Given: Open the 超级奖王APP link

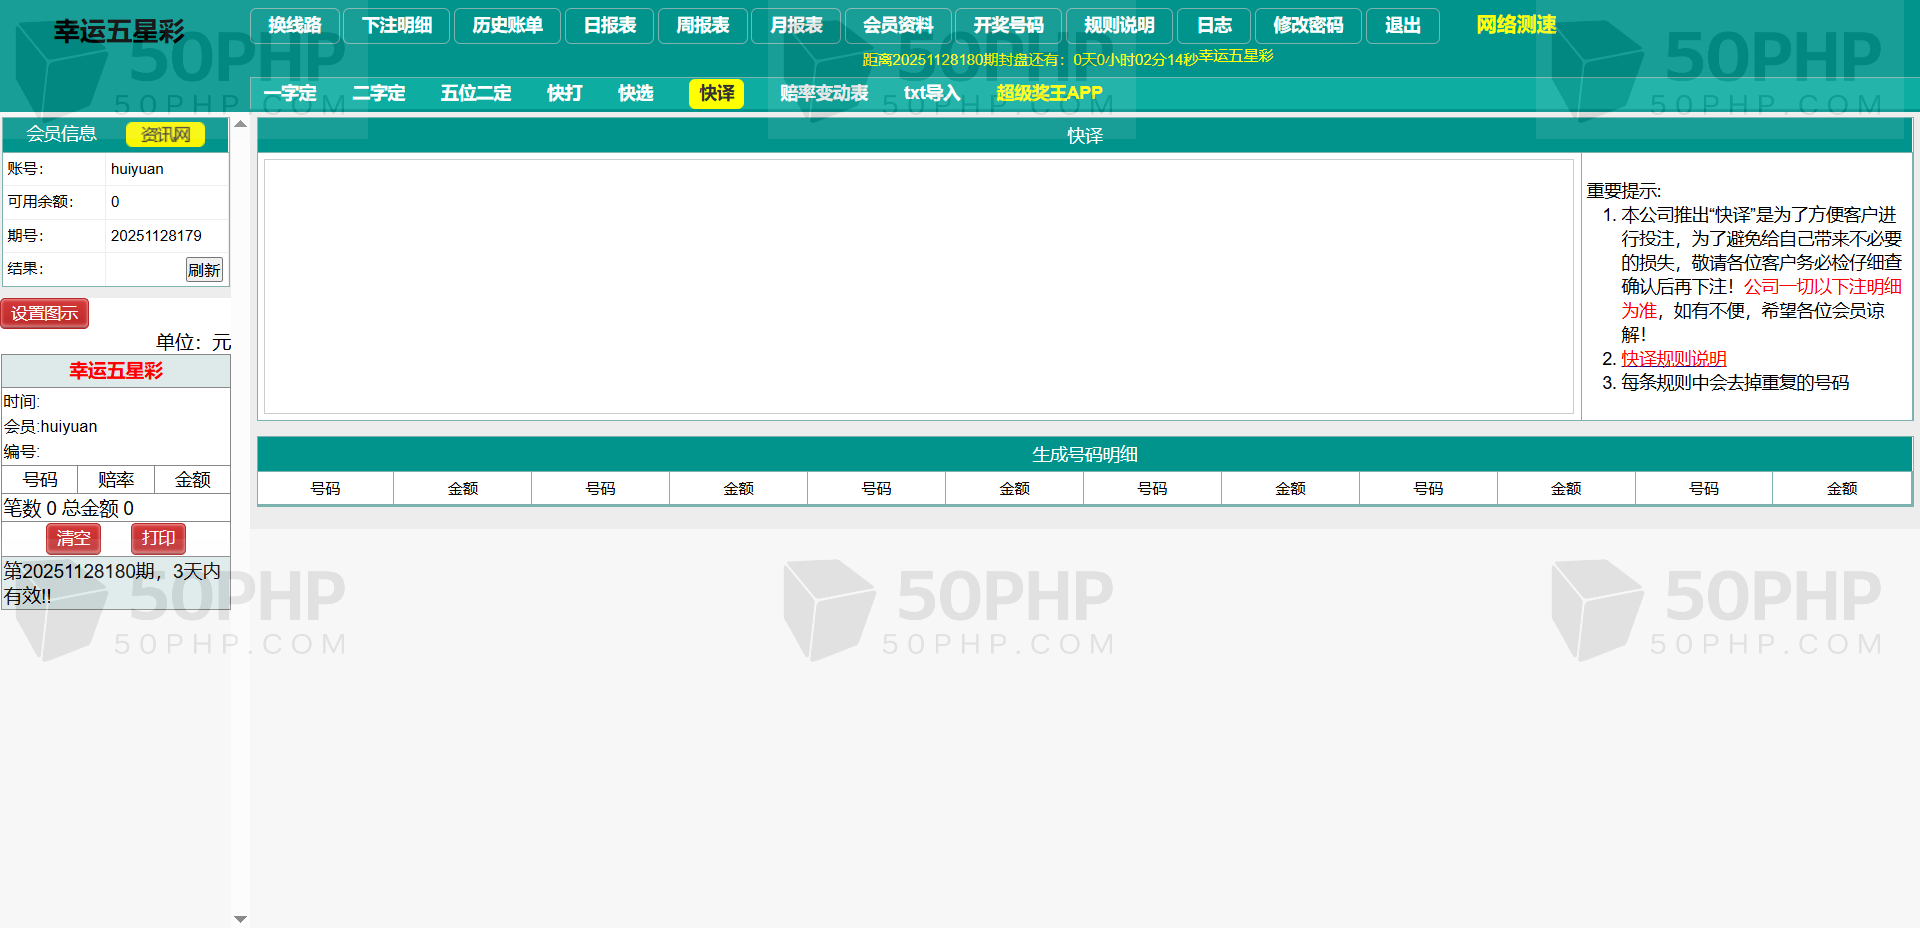Looking at the screenshot, I should [x=1049, y=93].
